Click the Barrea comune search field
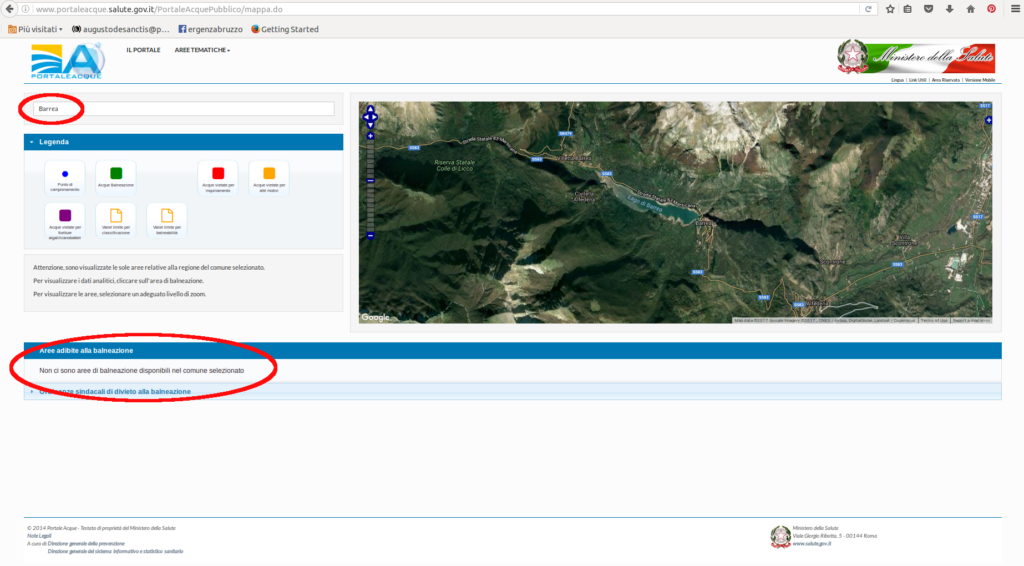This screenshot has width=1024, height=566. 184,109
